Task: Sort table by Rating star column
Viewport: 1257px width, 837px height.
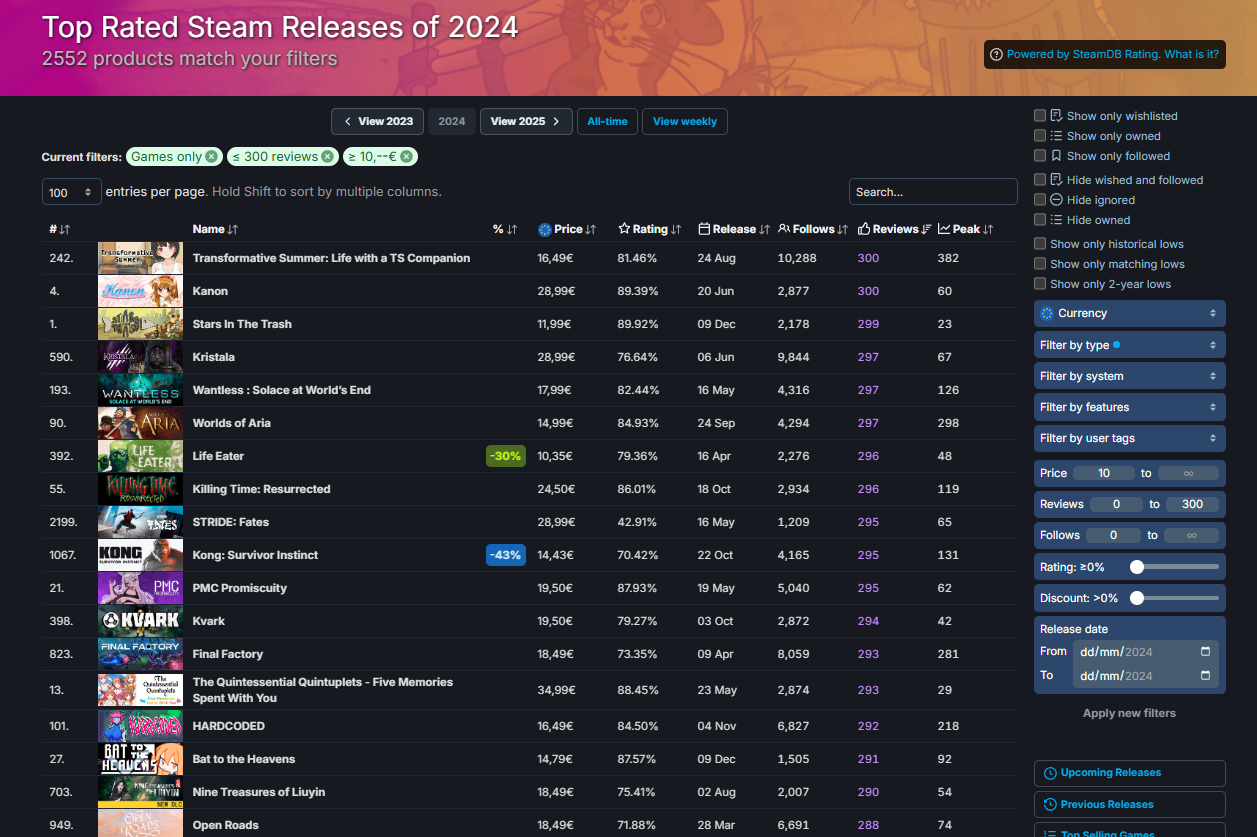Action: click(649, 229)
